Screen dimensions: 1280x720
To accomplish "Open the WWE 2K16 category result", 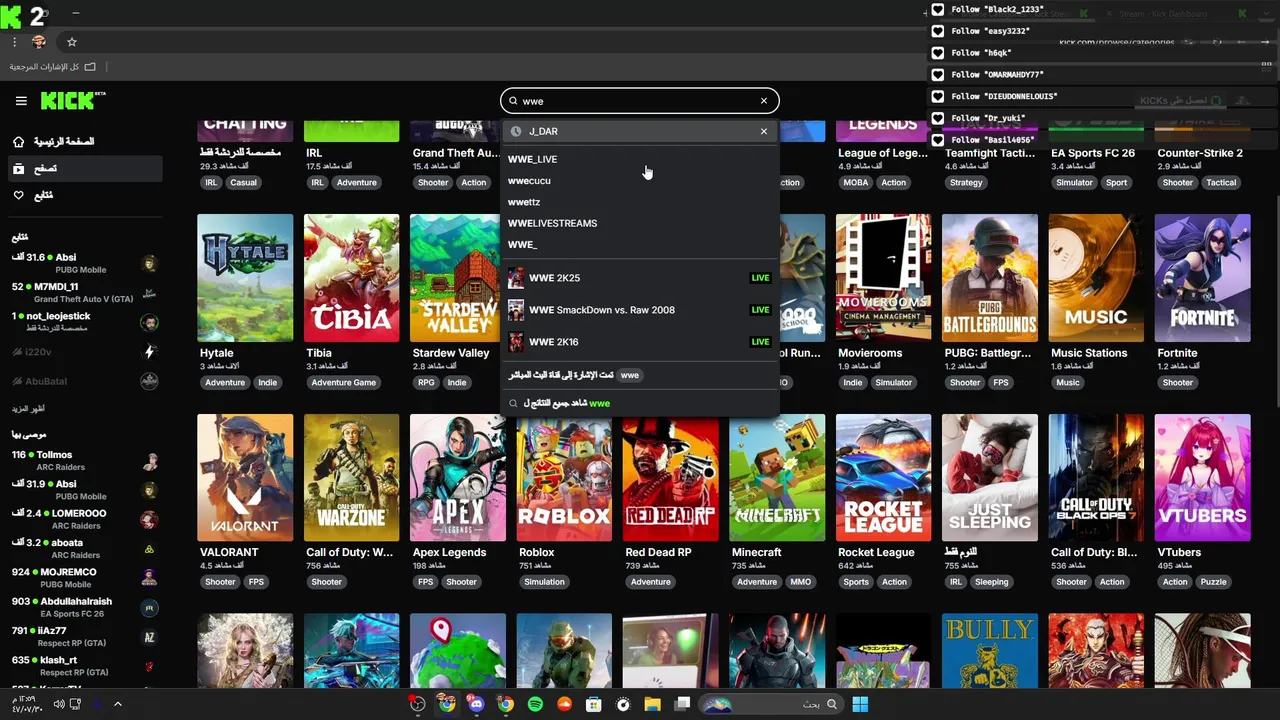I will click(639, 342).
